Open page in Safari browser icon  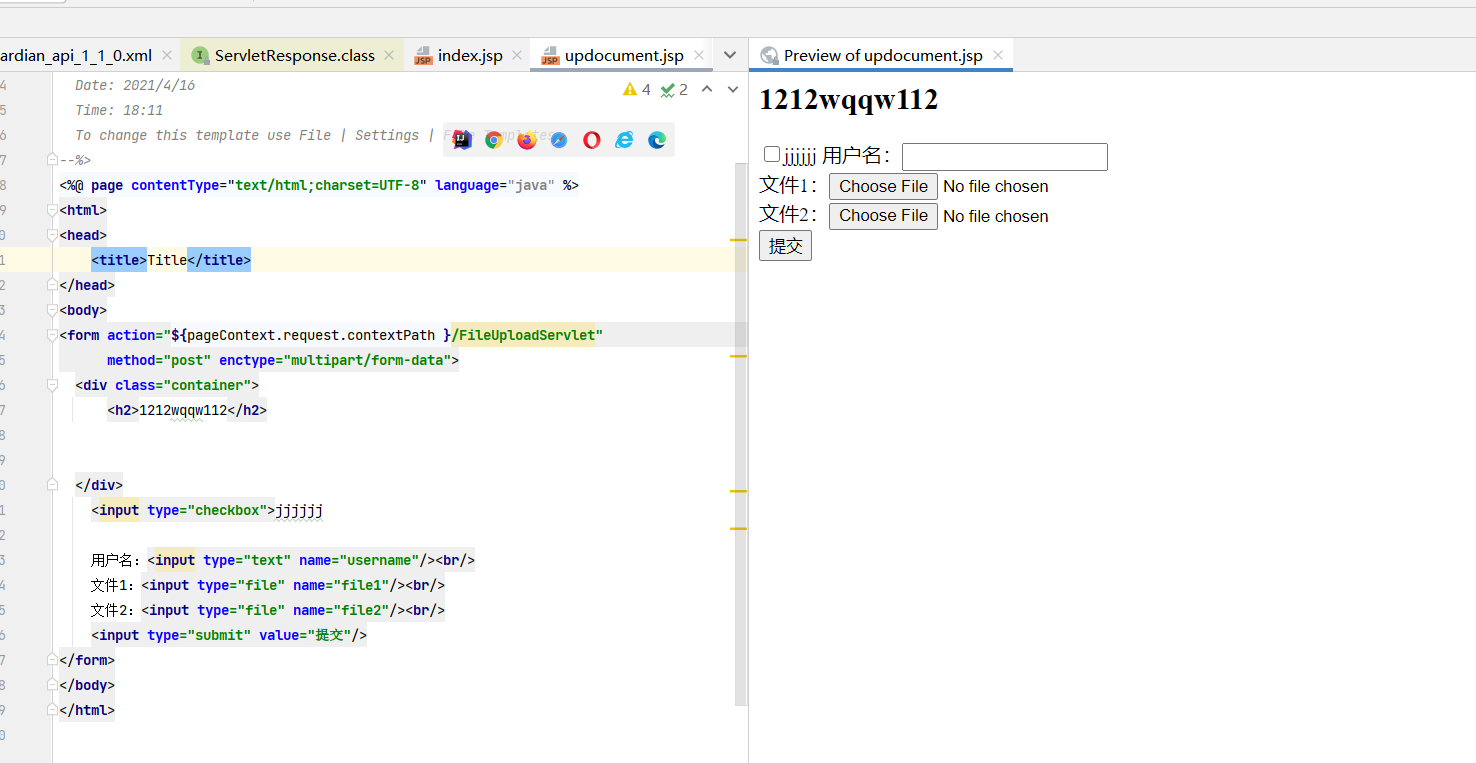tap(559, 140)
